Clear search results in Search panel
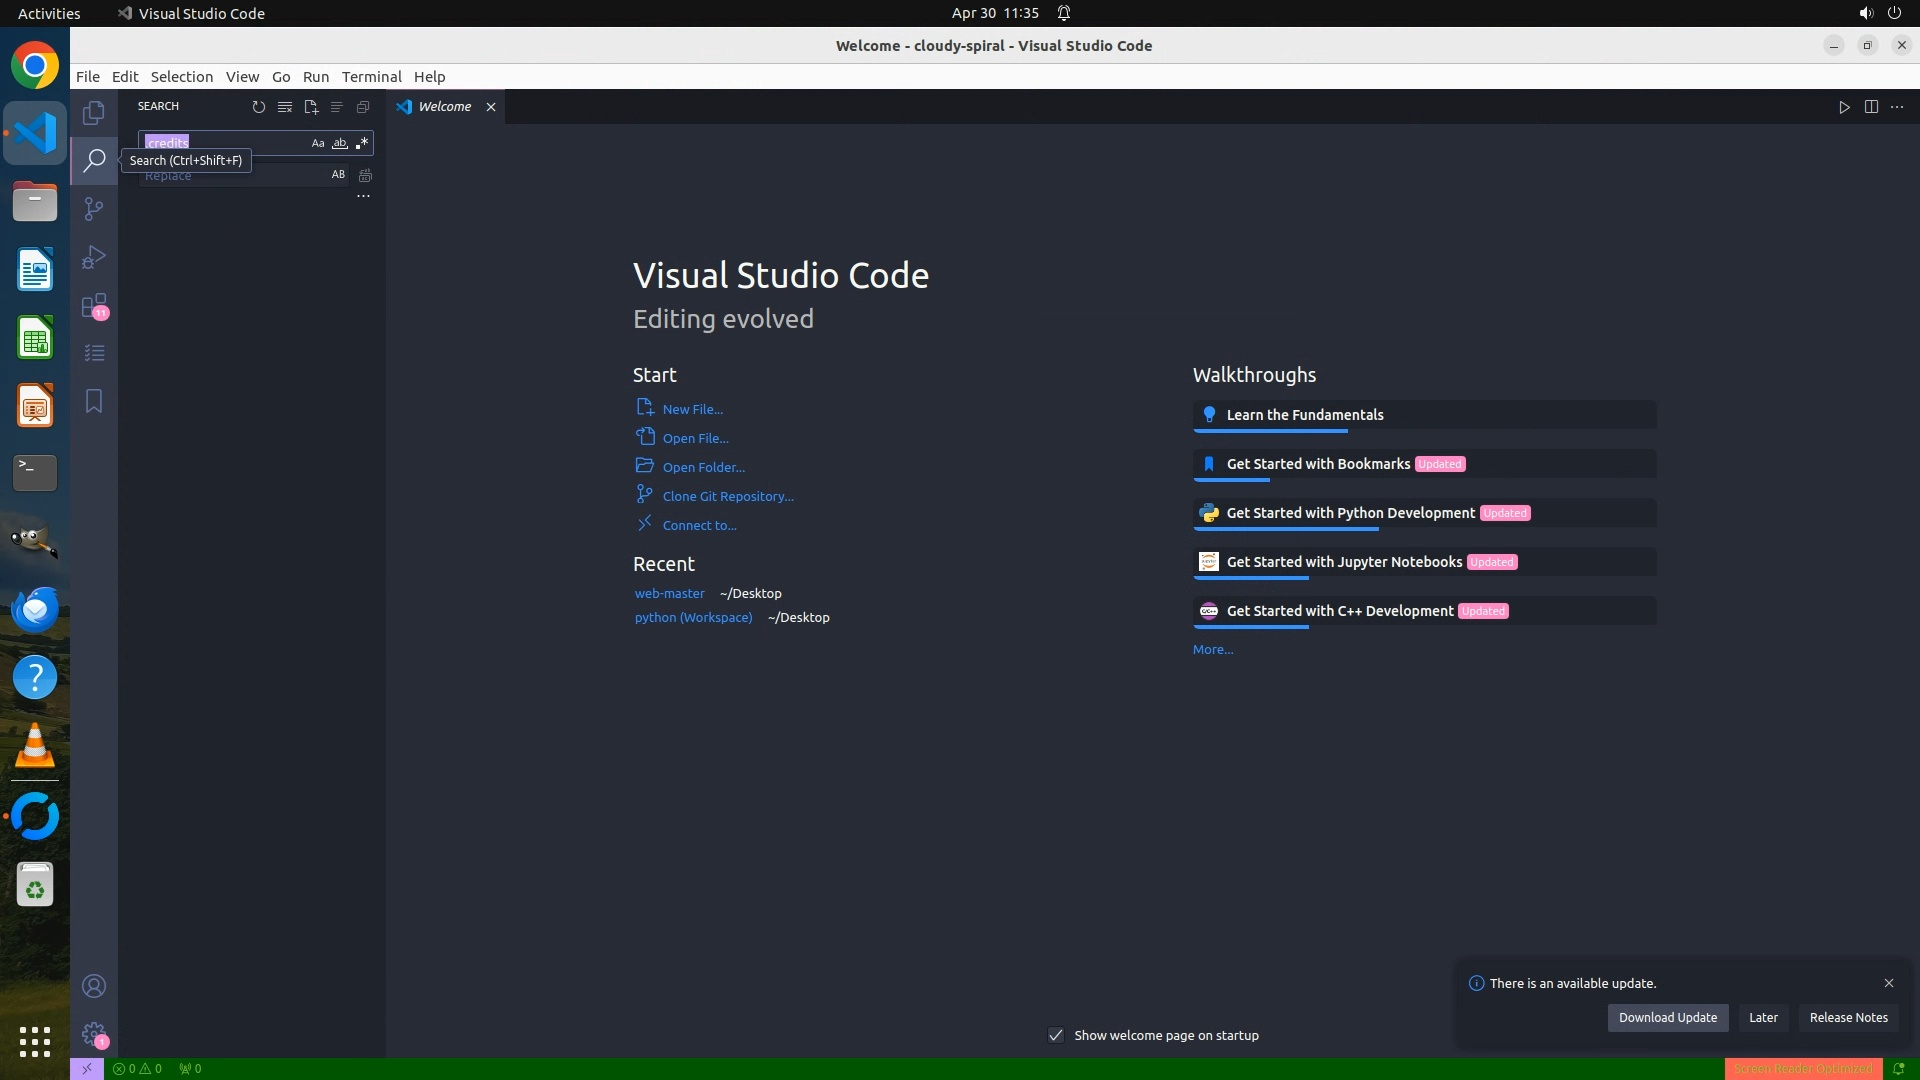The width and height of the screenshot is (1920, 1080). (x=285, y=107)
